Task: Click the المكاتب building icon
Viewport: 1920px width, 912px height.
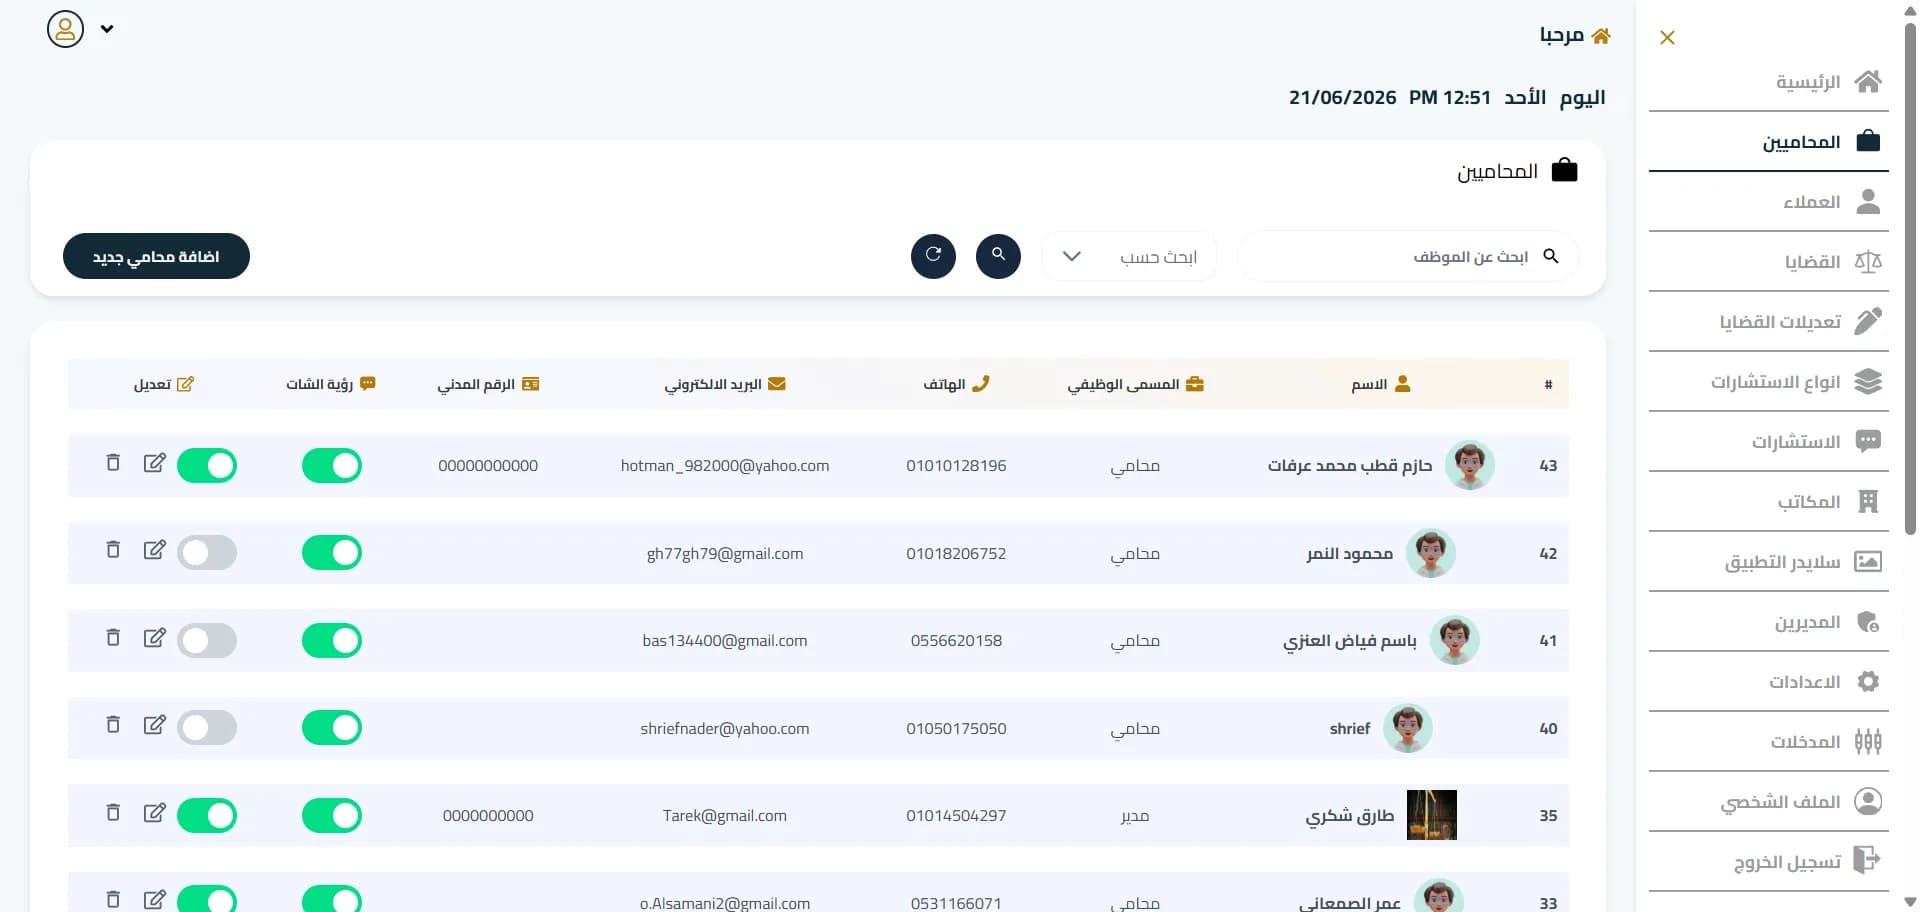Action: pos(1868,502)
